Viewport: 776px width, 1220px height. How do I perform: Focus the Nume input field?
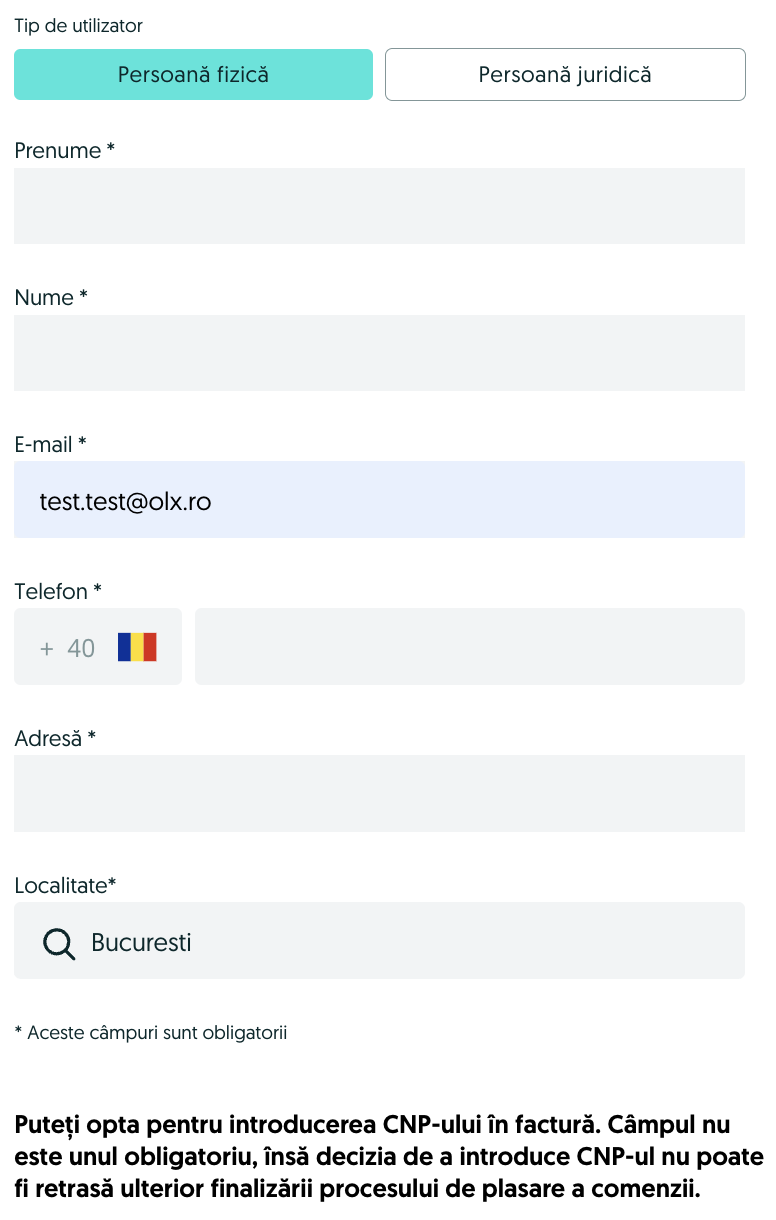tap(379, 353)
